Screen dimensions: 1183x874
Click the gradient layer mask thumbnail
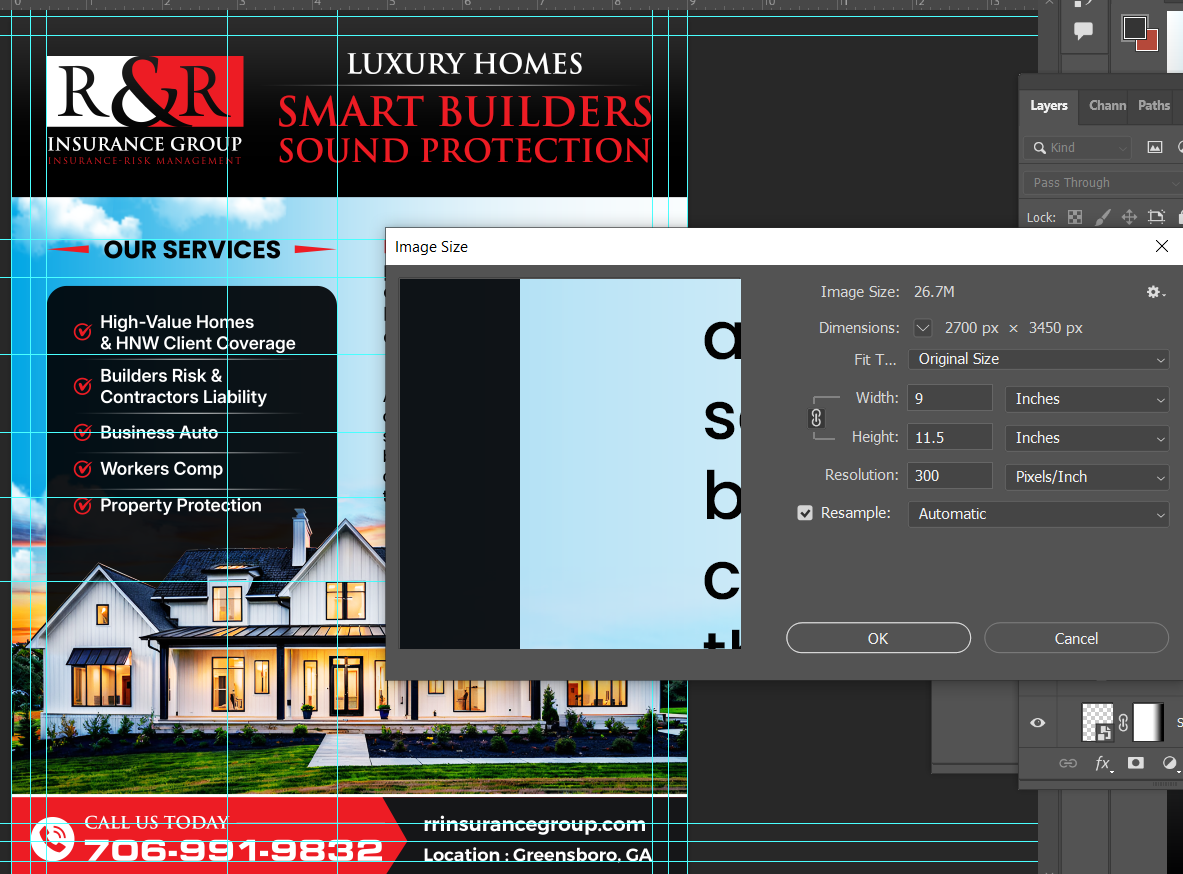pyautogui.click(x=1148, y=723)
